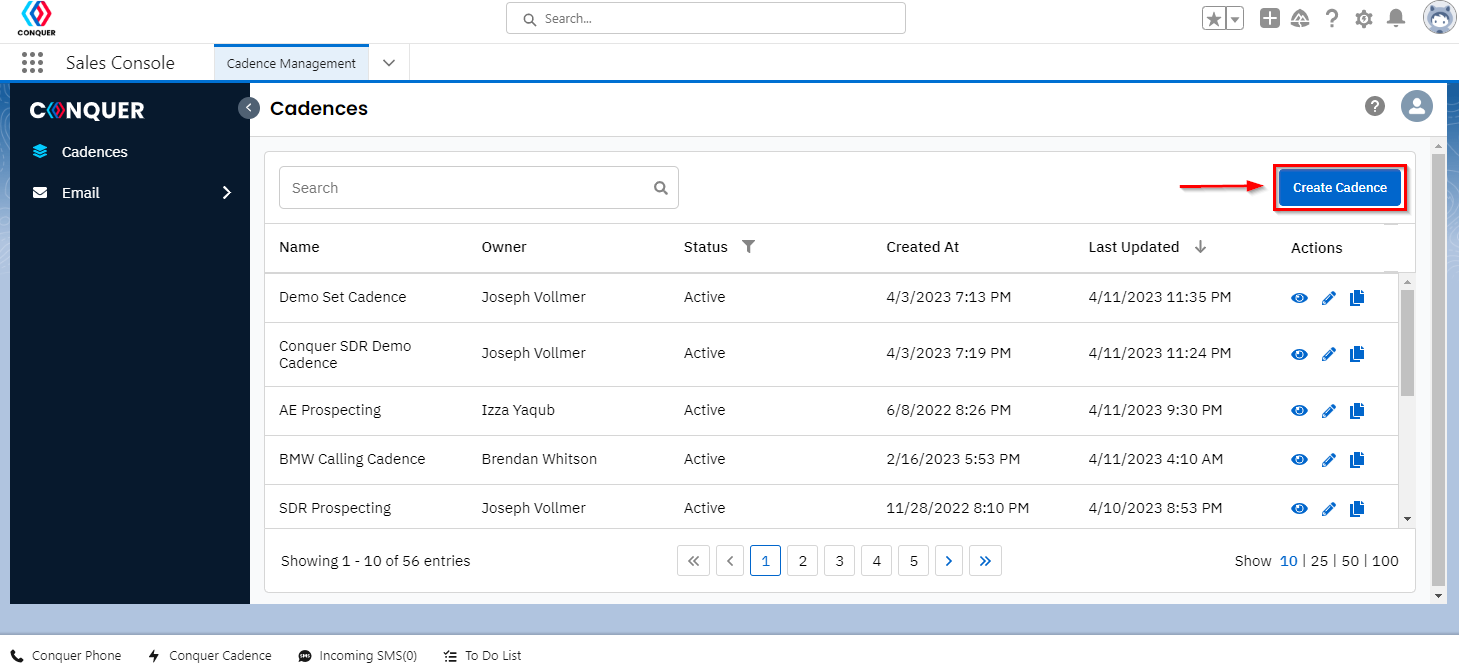1459x663 pixels.
Task: Click the Conquer help question mark icon
Action: pos(1375,106)
